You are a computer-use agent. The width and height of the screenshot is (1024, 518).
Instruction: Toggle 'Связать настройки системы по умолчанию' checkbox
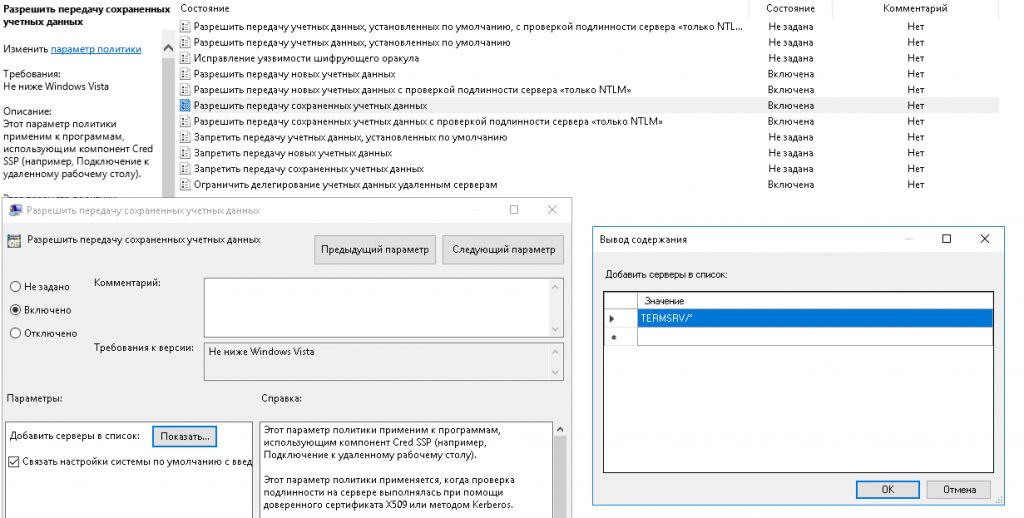pos(14,461)
